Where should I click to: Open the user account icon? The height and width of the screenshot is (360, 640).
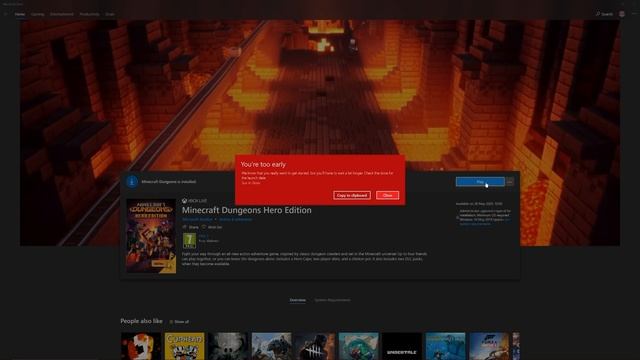coord(622,14)
